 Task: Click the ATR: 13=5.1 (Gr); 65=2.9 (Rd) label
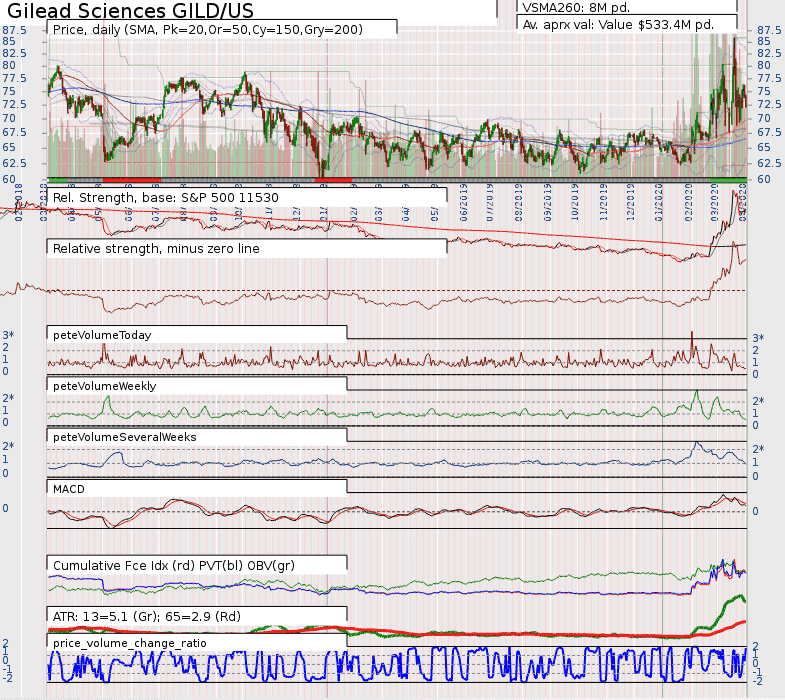tap(147, 617)
